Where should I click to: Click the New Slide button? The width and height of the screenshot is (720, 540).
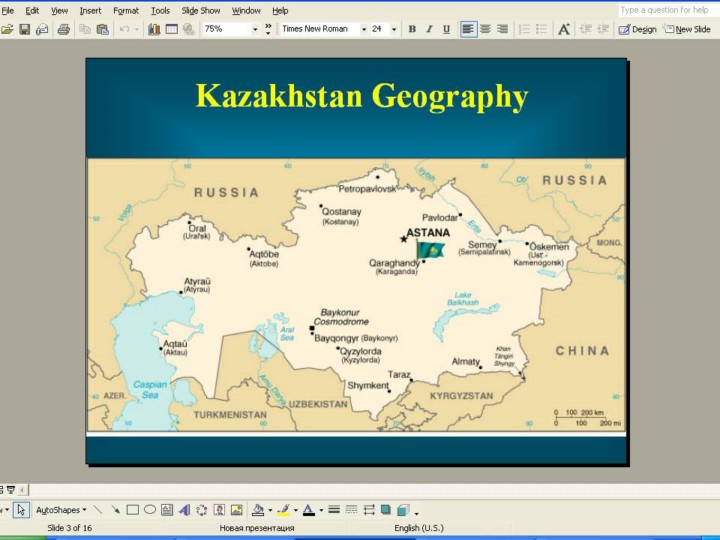coord(687,30)
